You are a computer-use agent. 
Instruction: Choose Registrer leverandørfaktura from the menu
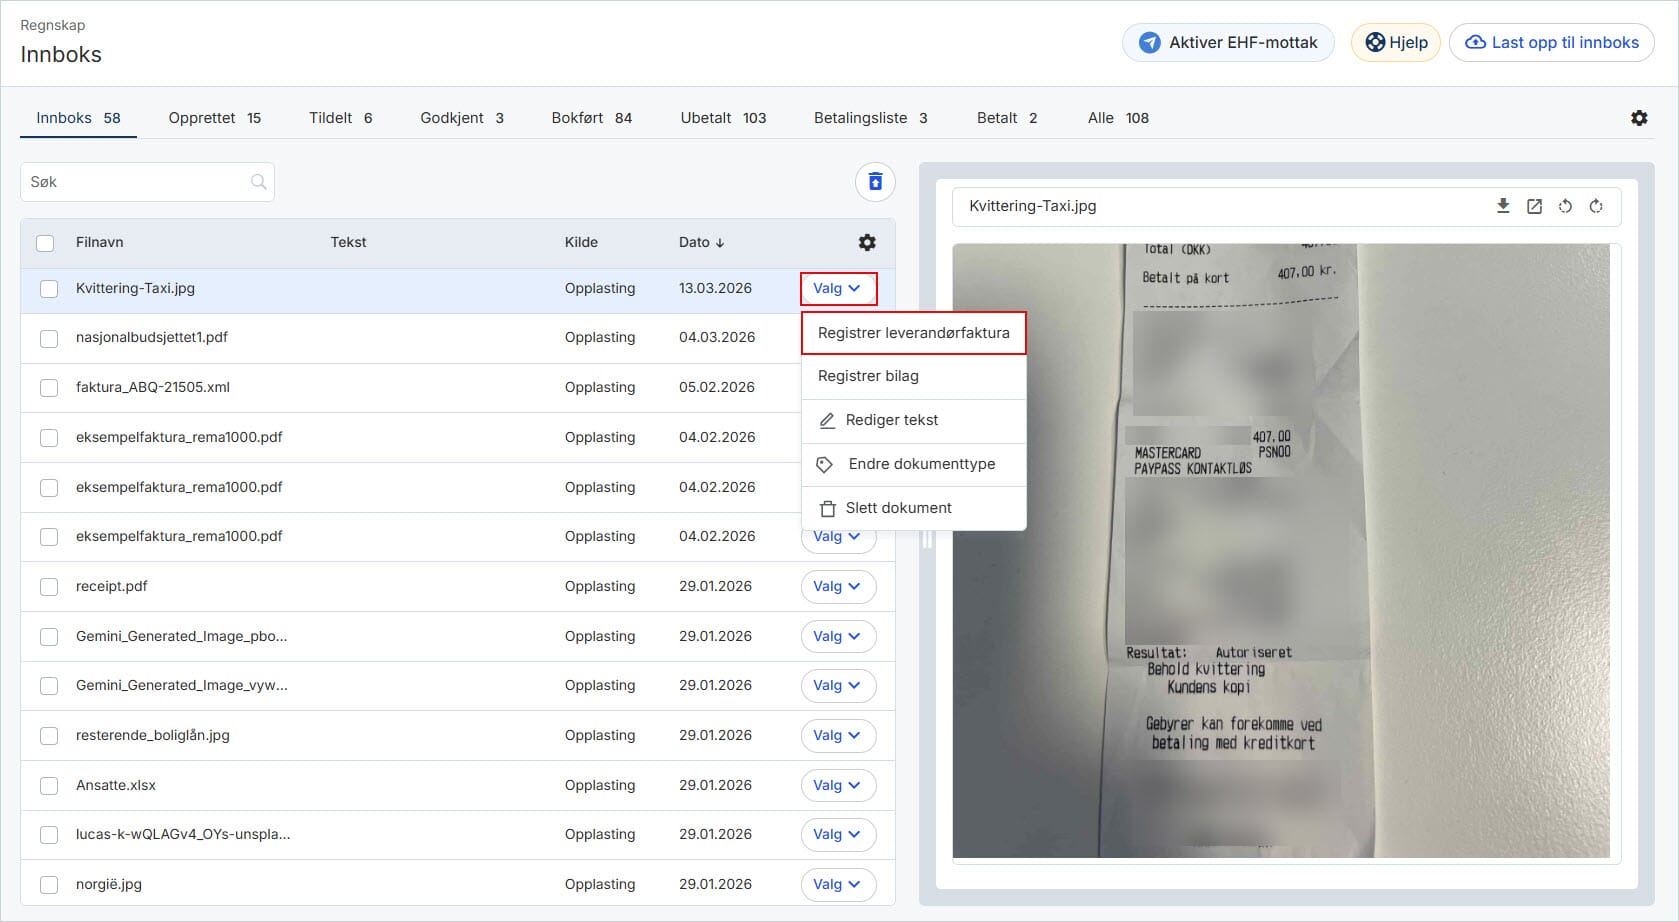point(914,333)
